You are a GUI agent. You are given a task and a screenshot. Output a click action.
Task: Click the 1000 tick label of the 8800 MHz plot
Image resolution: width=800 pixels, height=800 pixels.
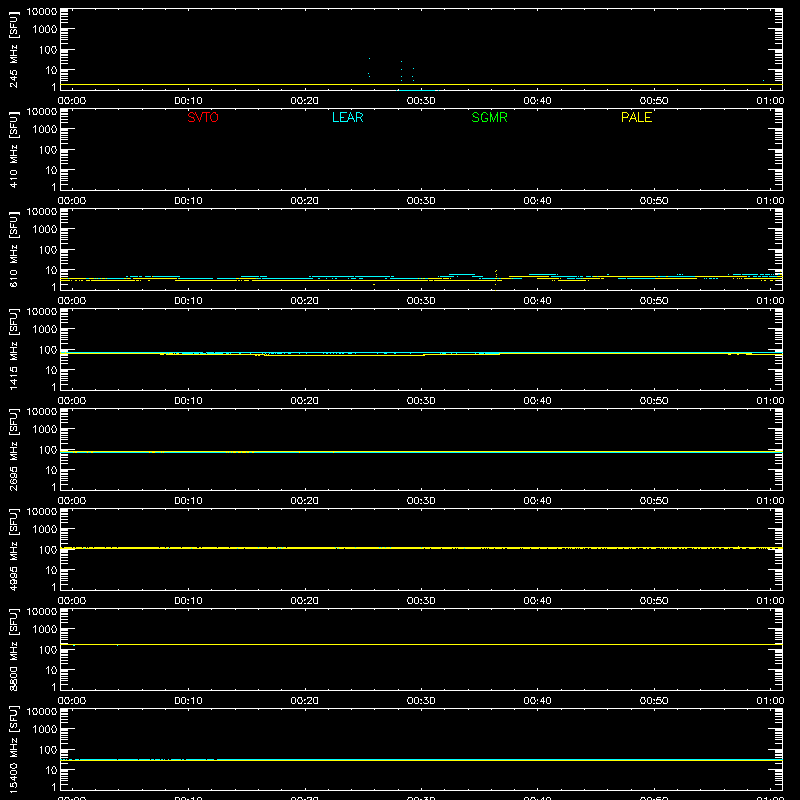[x=45, y=630]
